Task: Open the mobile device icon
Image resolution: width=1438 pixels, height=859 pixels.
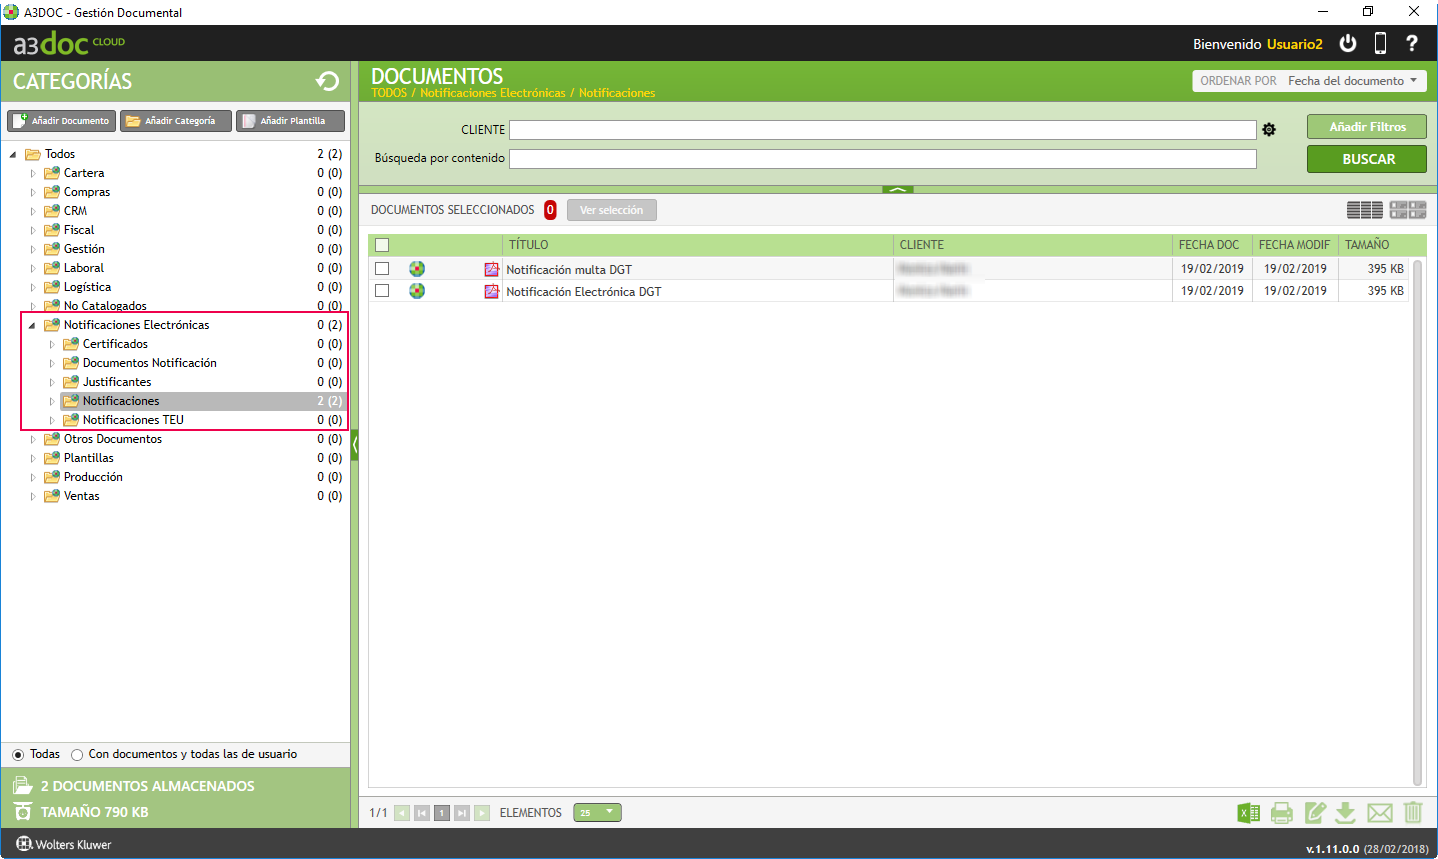Action: (x=1380, y=43)
